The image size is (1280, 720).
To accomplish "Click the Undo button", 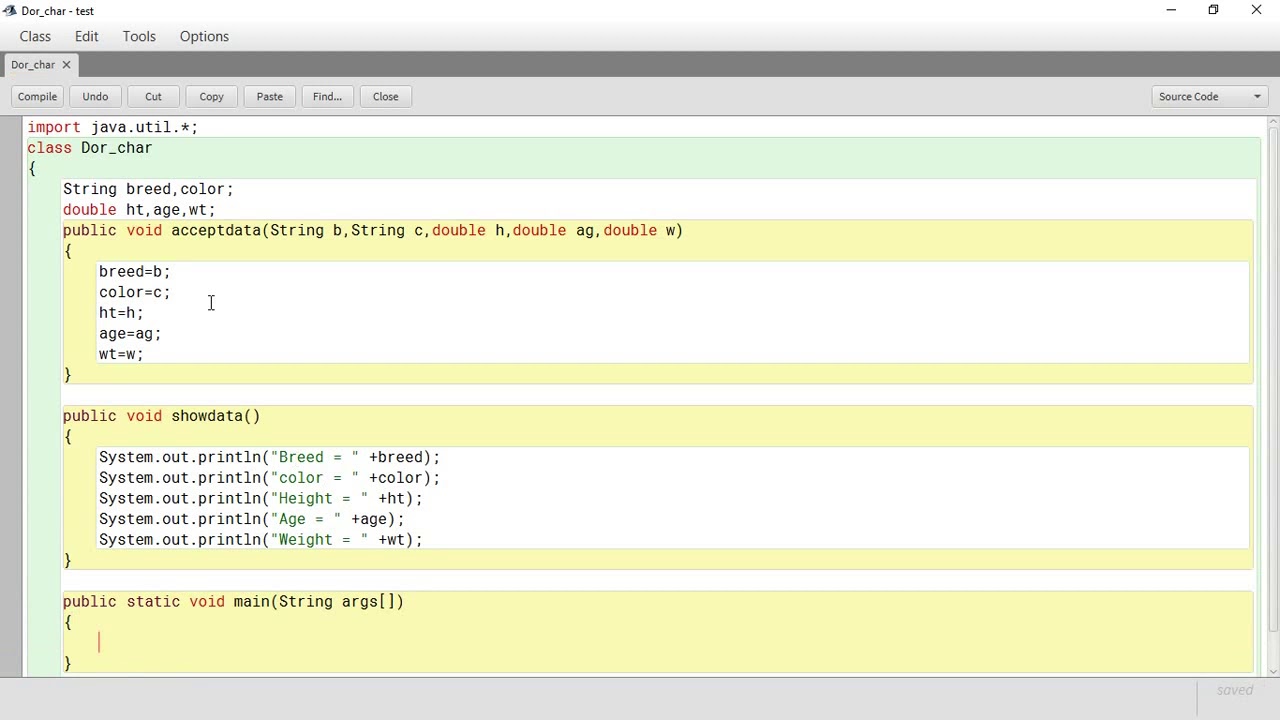I will [95, 97].
